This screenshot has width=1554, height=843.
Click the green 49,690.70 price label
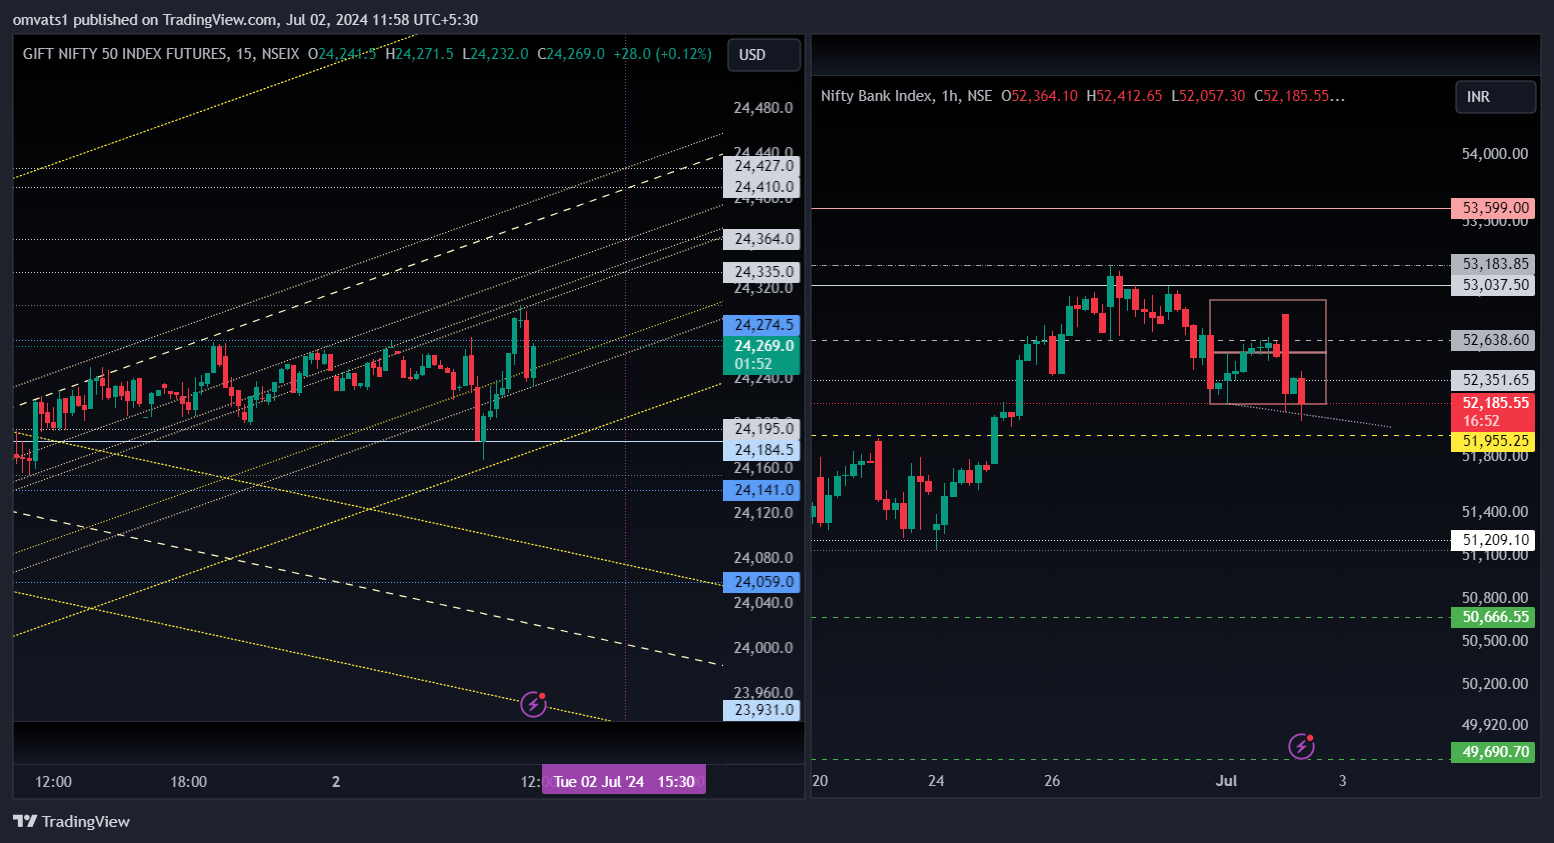[x=1493, y=752]
